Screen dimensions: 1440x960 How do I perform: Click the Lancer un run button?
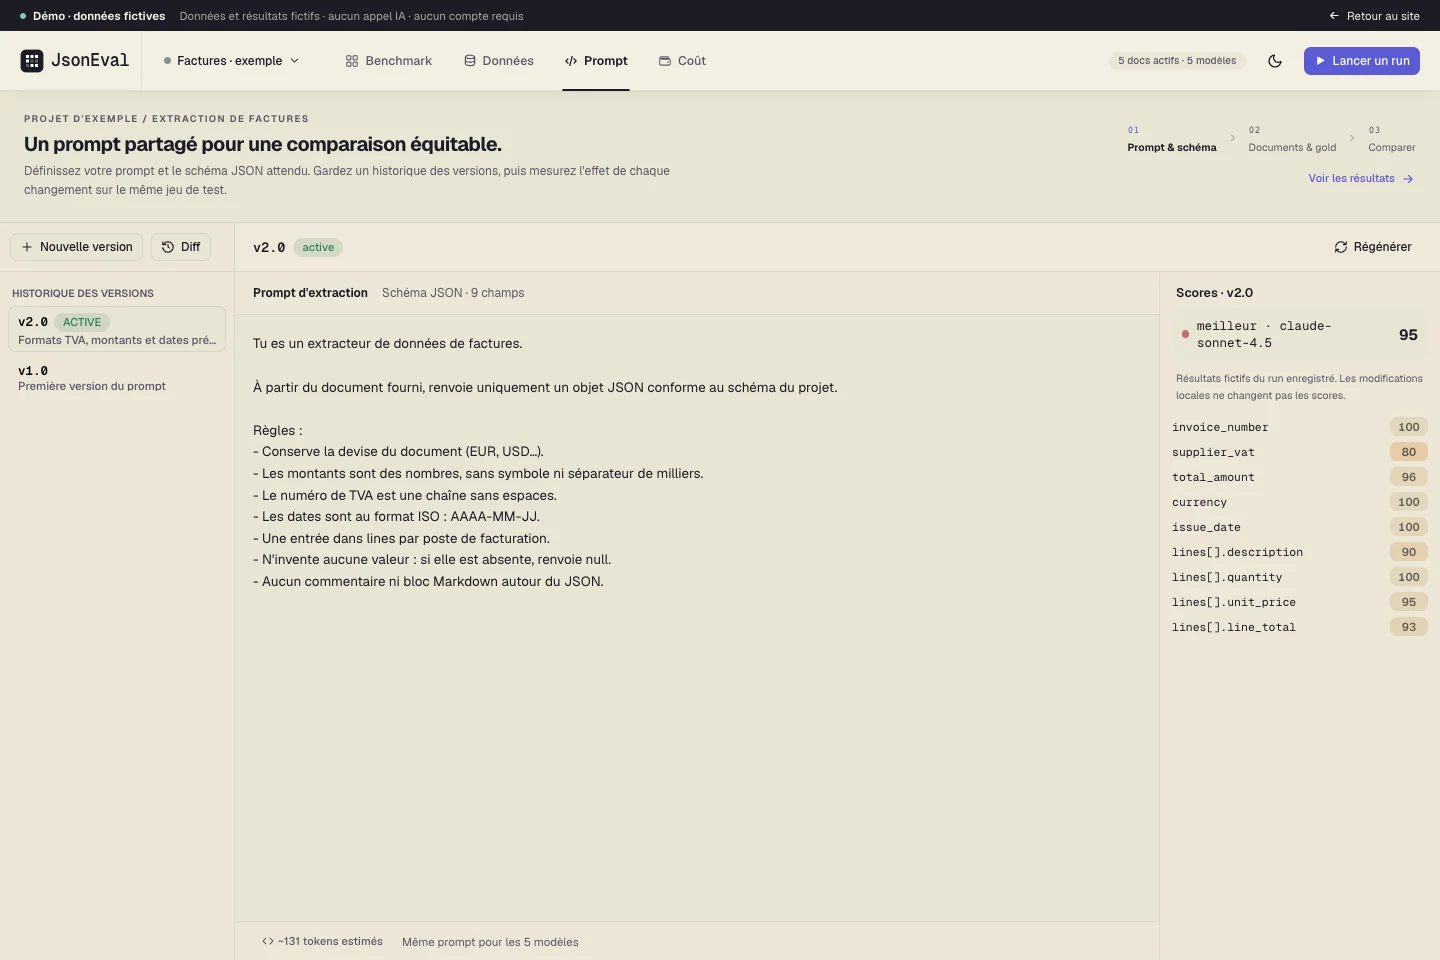[1362, 61]
